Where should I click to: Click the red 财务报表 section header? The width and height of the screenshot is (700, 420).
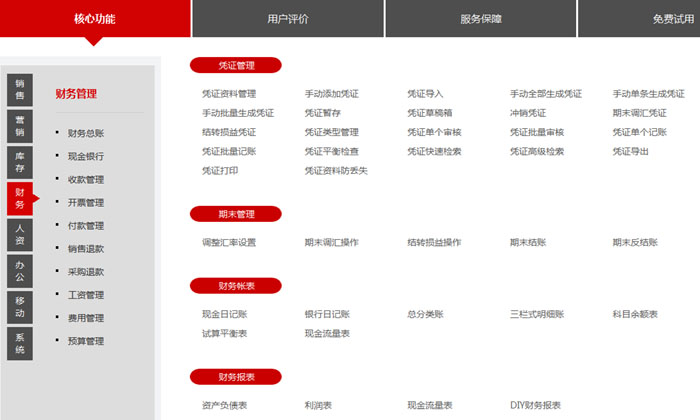point(236,377)
